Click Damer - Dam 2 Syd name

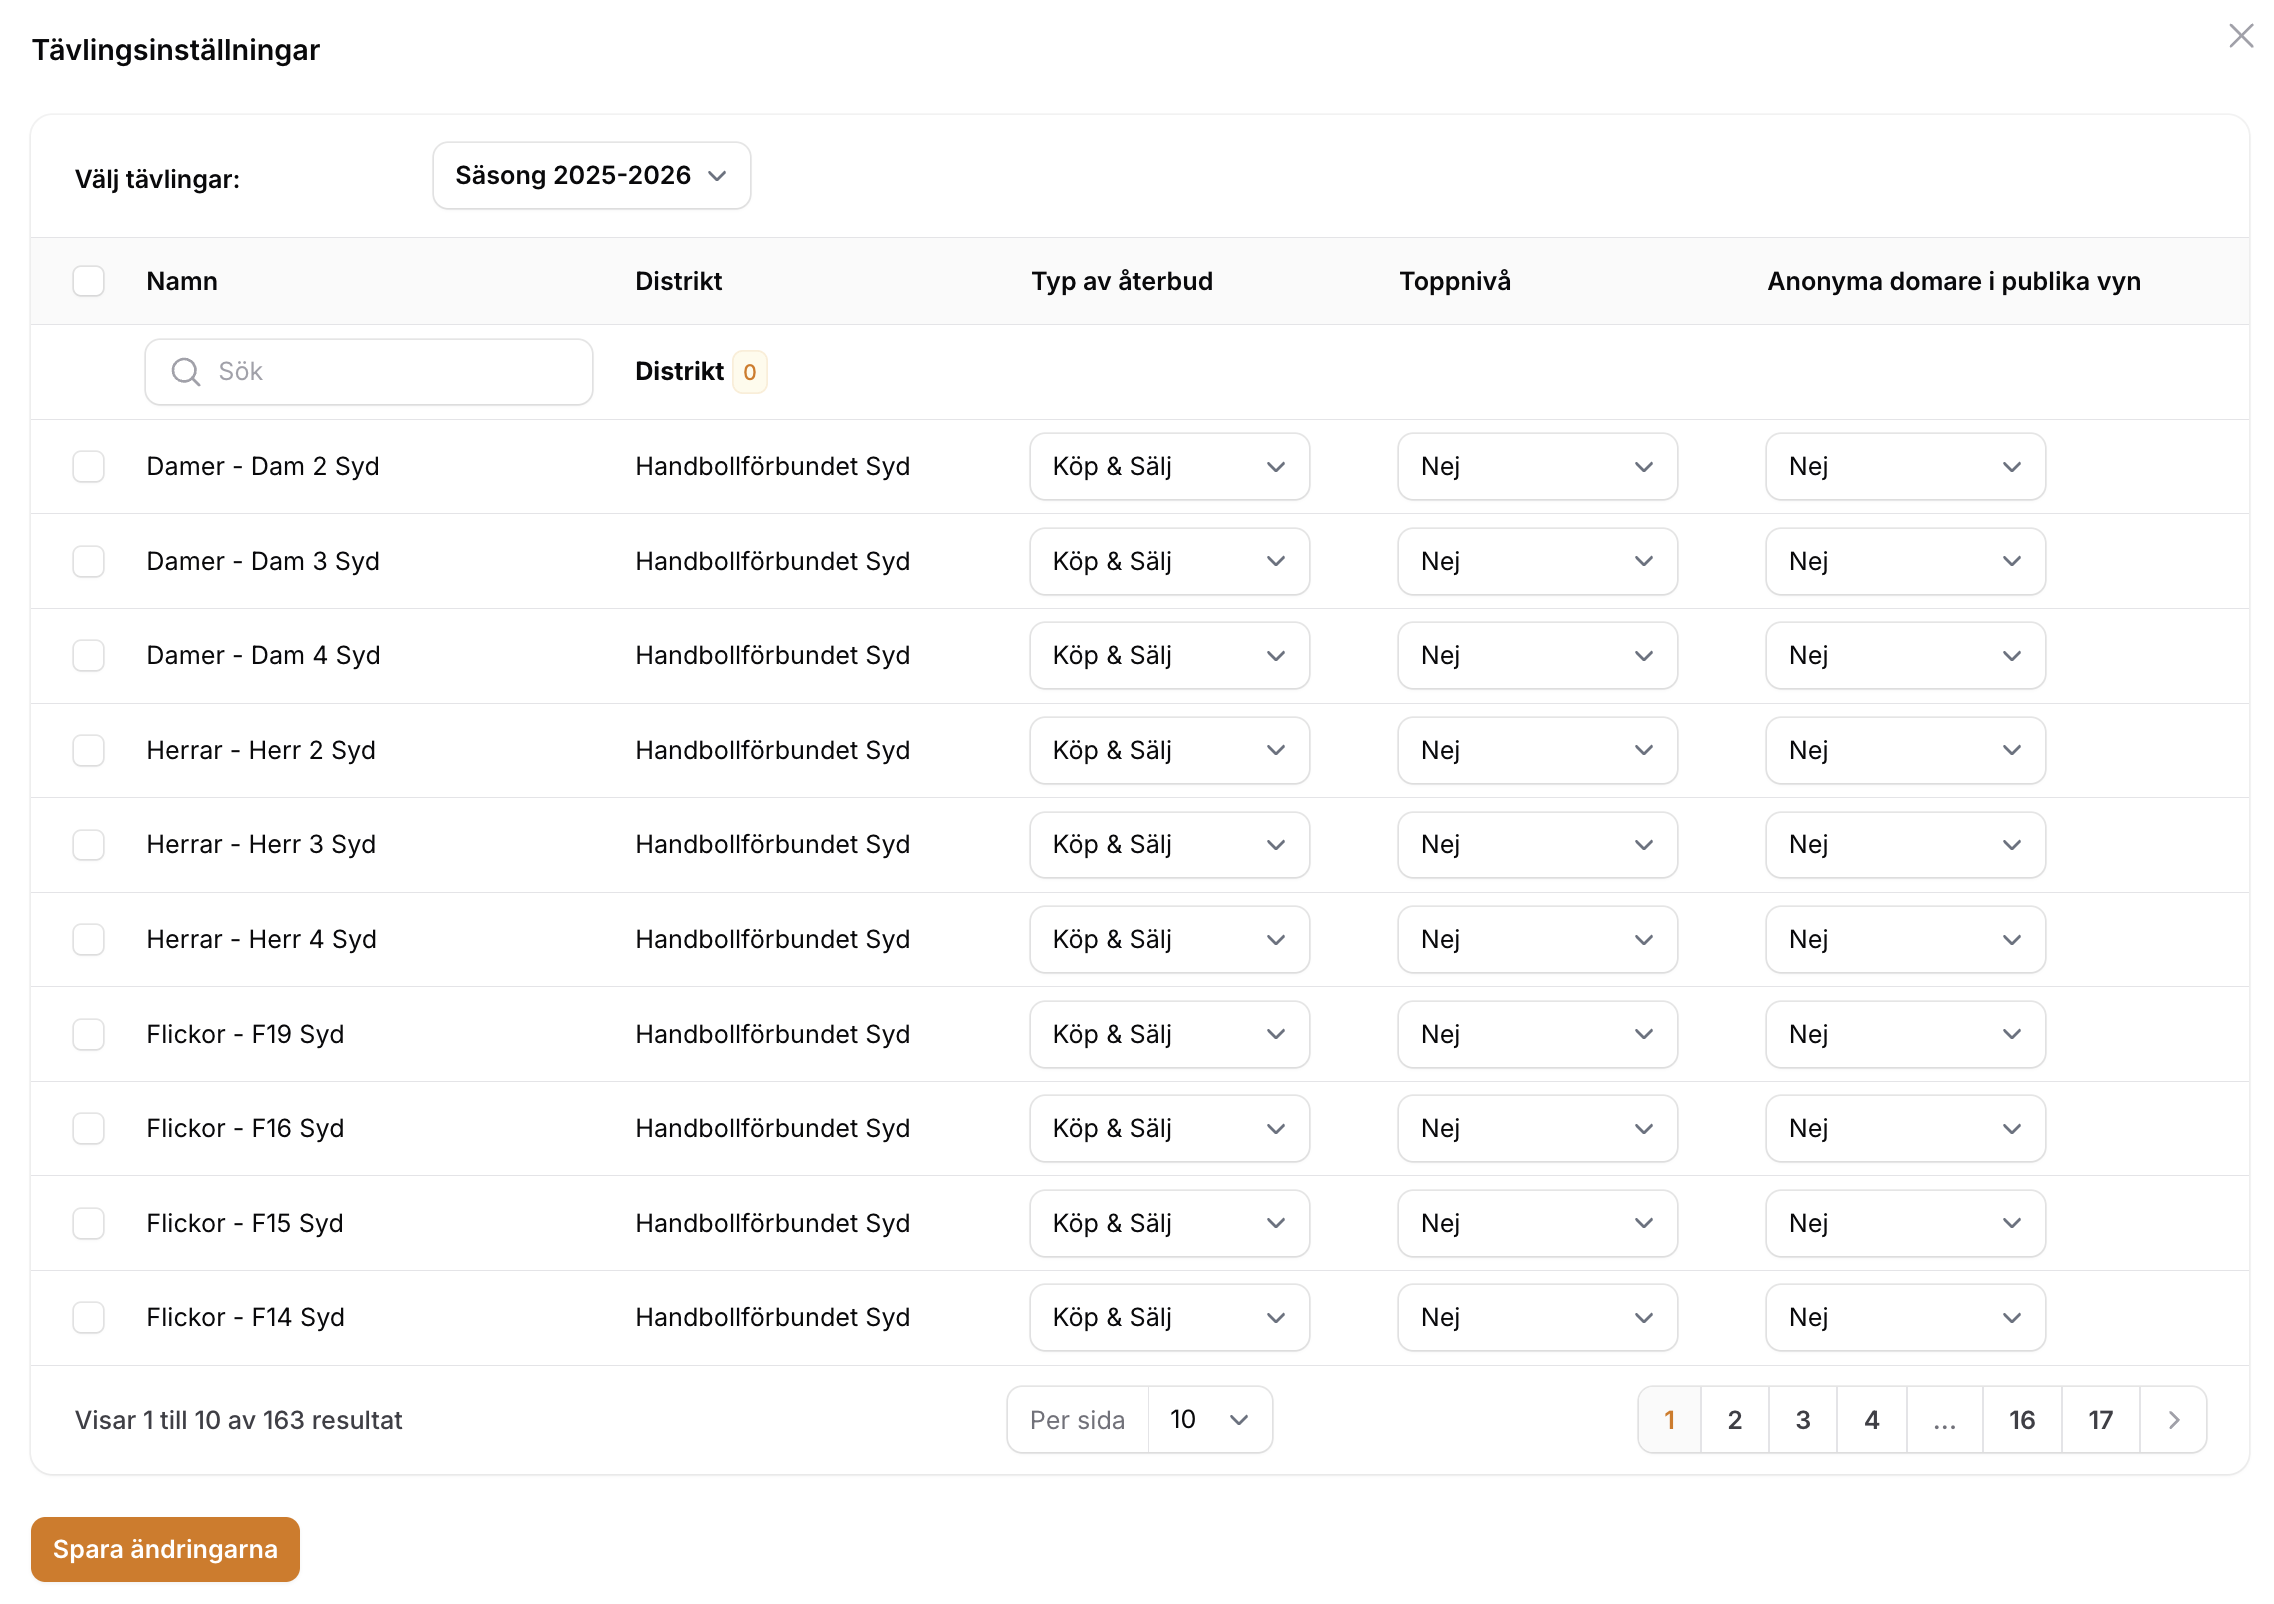[263, 466]
